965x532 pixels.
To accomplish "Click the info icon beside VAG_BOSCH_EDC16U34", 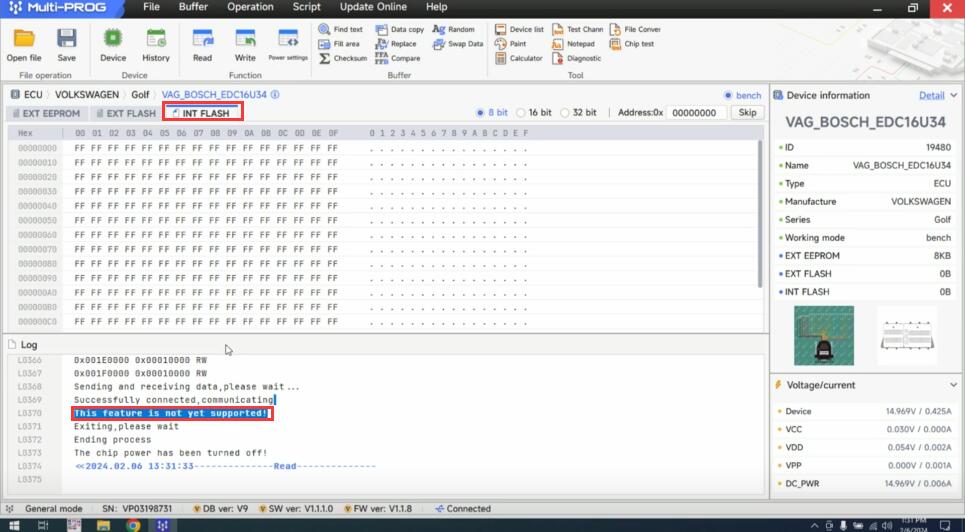I will click(x=275, y=94).
